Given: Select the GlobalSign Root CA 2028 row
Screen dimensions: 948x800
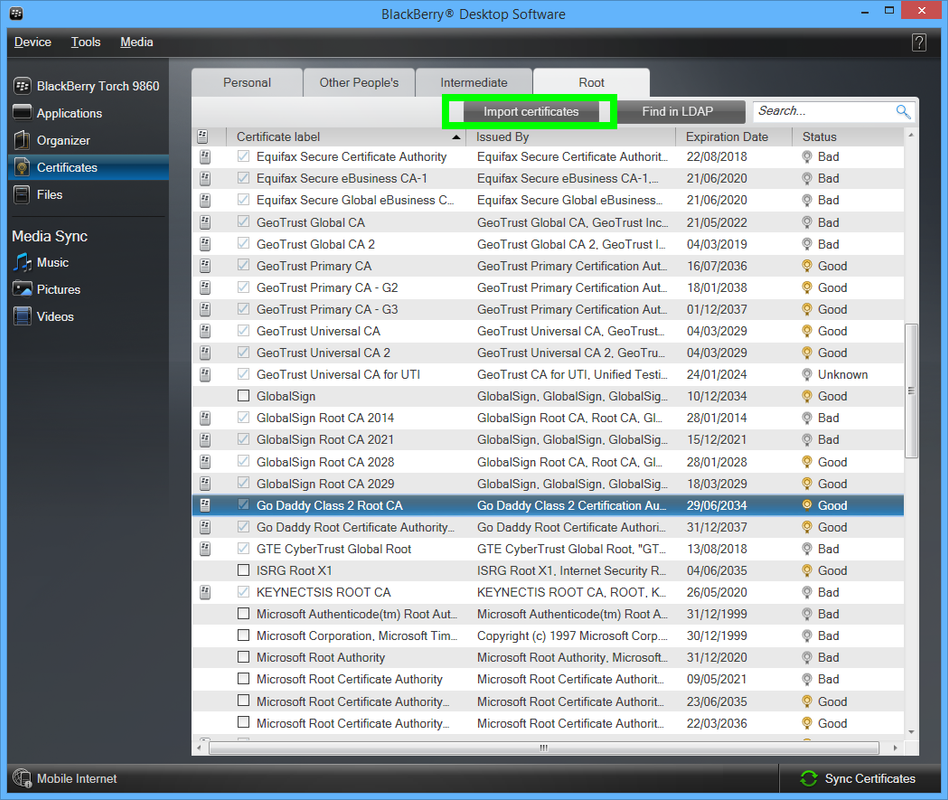Looking at the screenshot, I should point(548,462).
